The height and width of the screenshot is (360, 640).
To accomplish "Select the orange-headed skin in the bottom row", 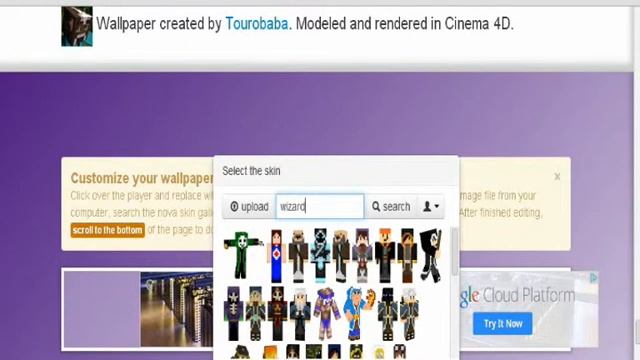I will point(270,353).
